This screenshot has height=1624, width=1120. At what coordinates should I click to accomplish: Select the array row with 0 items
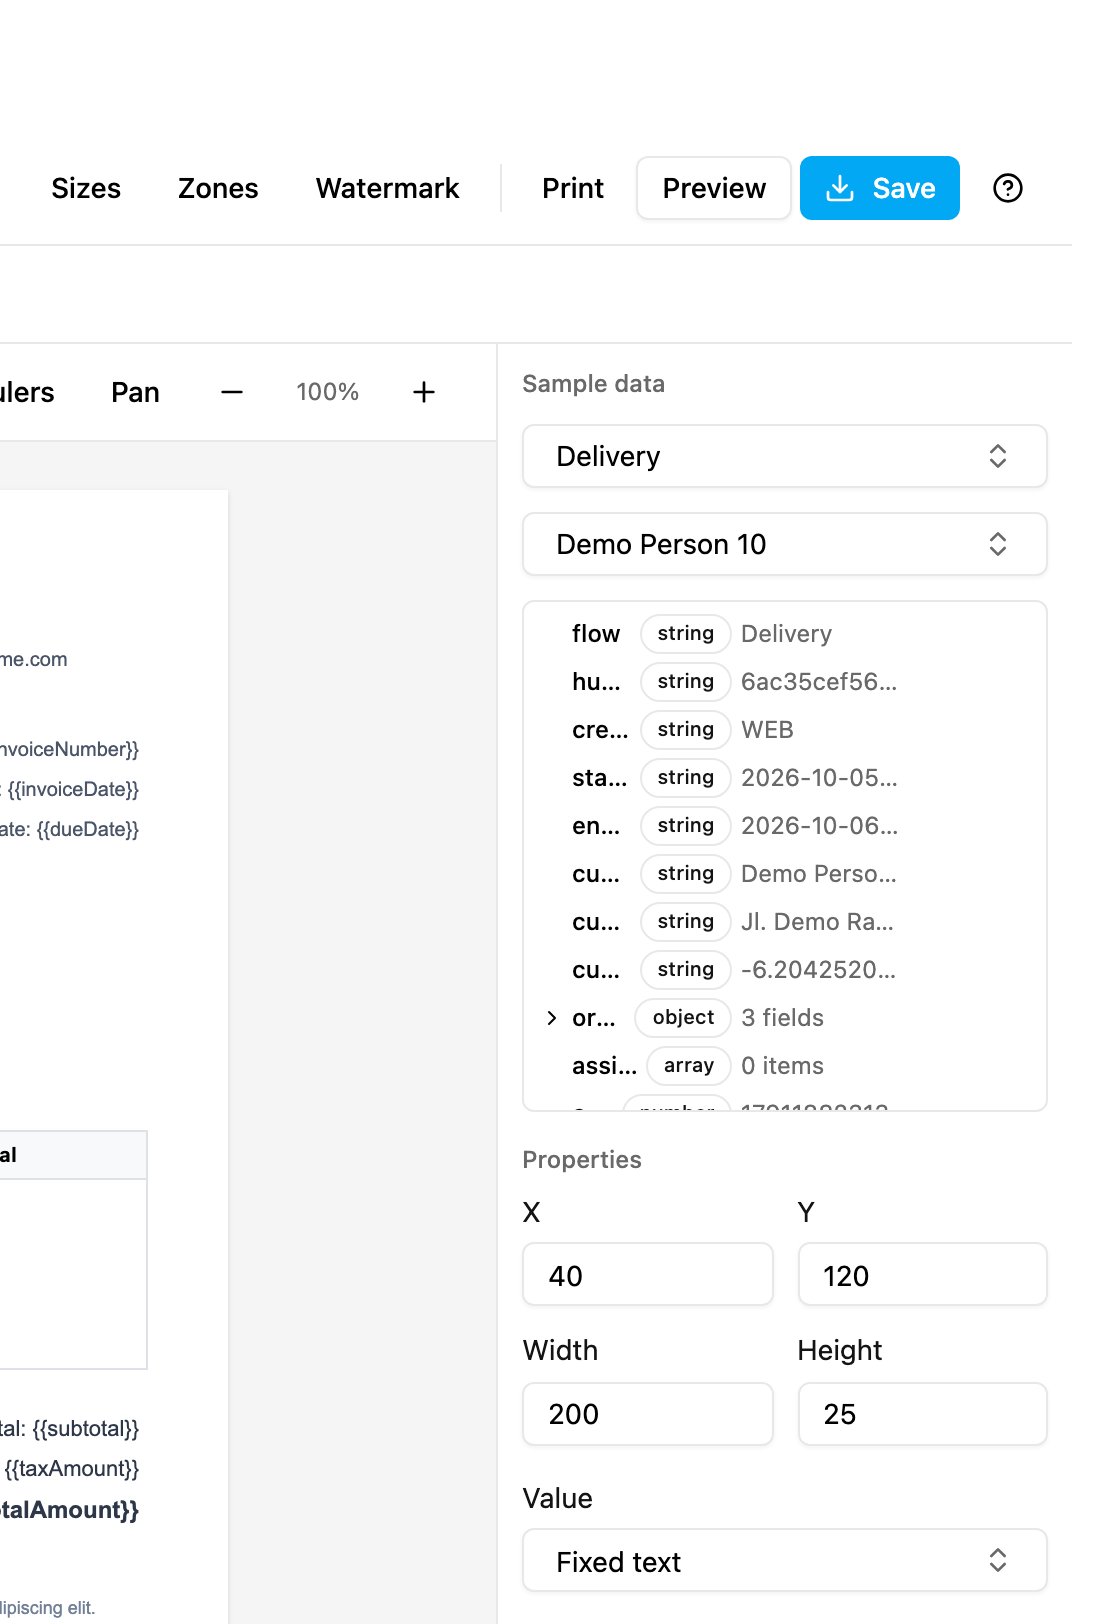click(x=785, y=1066)
